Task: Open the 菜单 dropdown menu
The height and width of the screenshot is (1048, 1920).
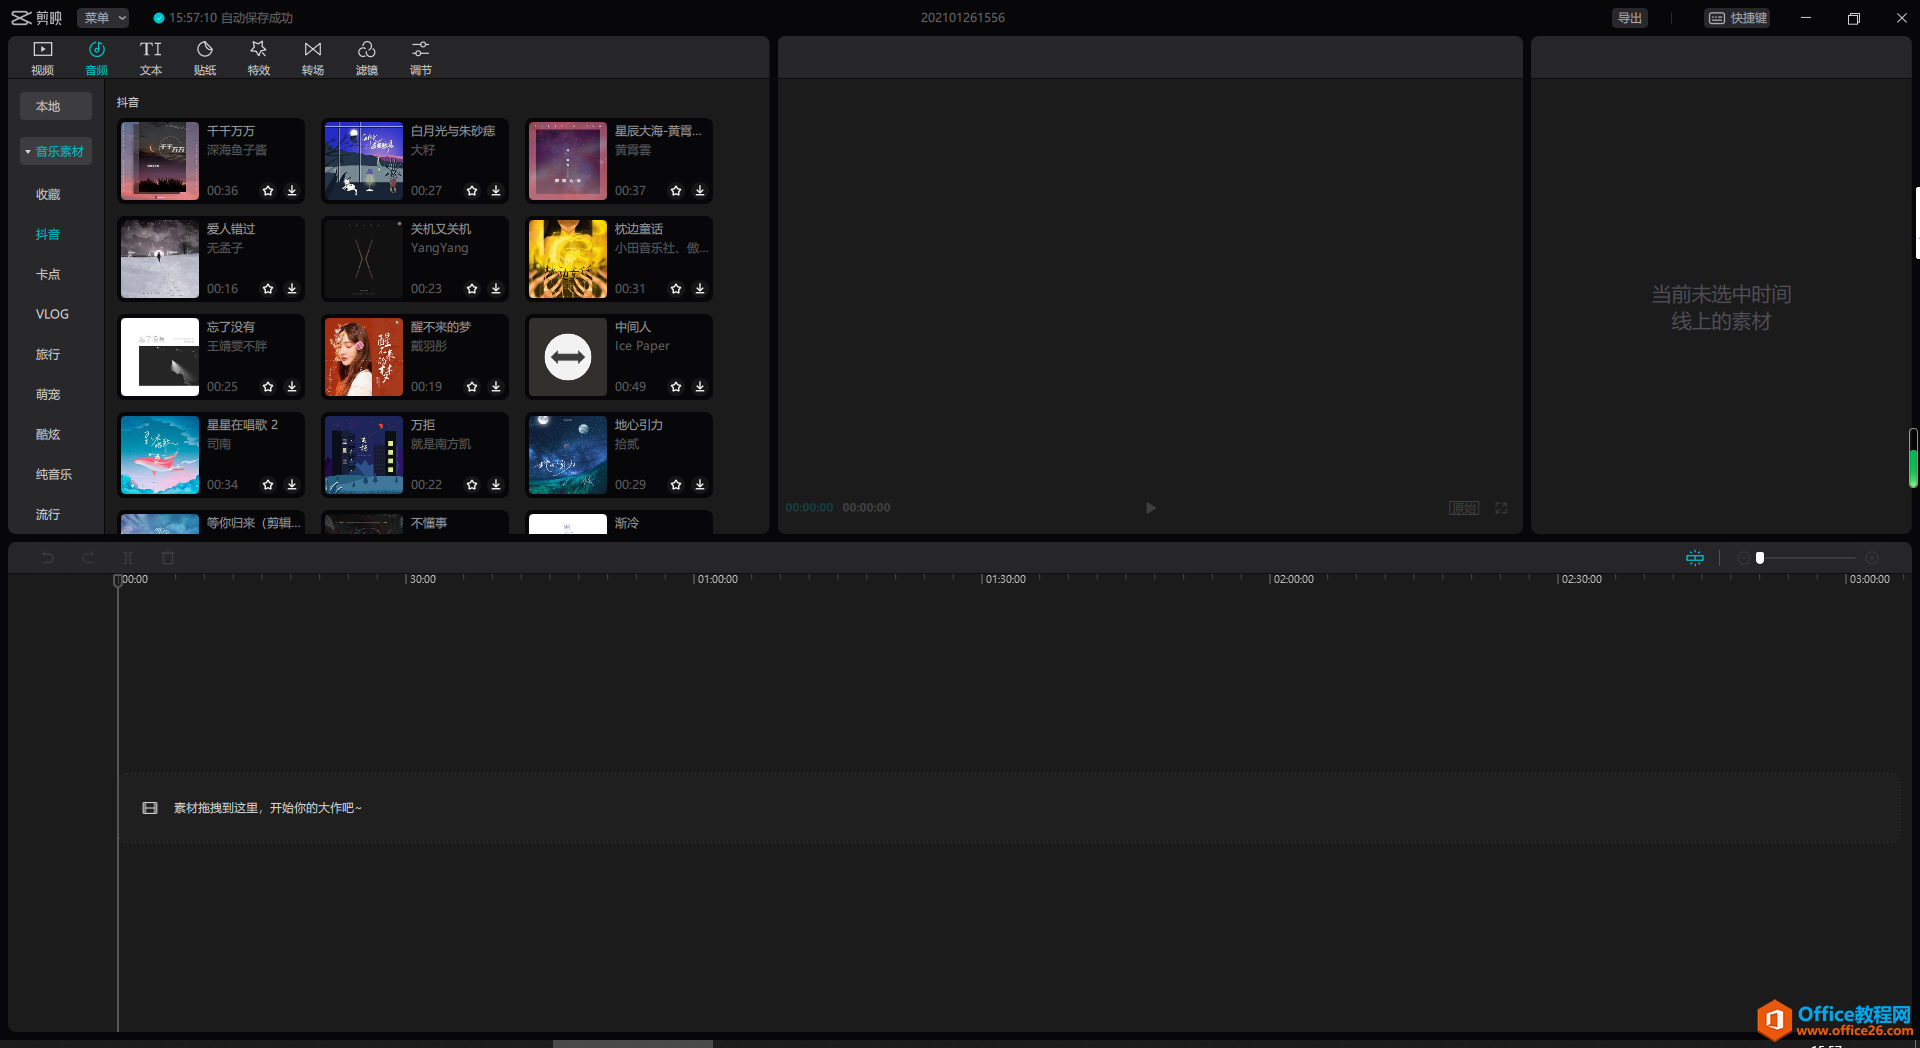Action: coord(104,18)
